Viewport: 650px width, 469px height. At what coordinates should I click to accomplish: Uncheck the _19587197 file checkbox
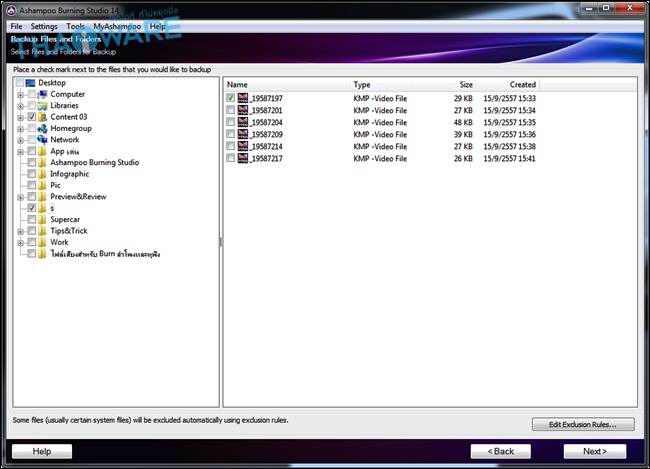230,98
